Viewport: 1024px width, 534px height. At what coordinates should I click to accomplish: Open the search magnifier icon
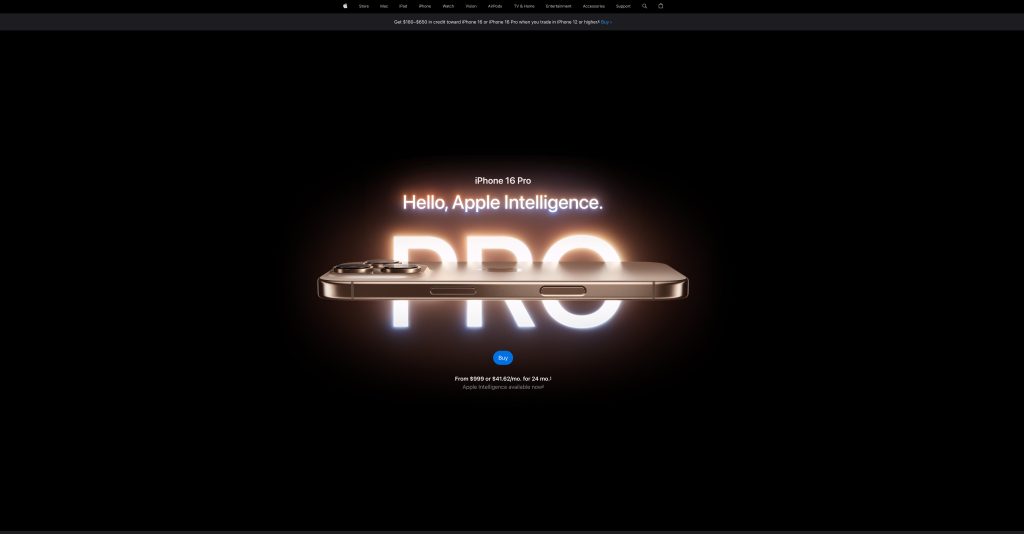pos(645,6)
